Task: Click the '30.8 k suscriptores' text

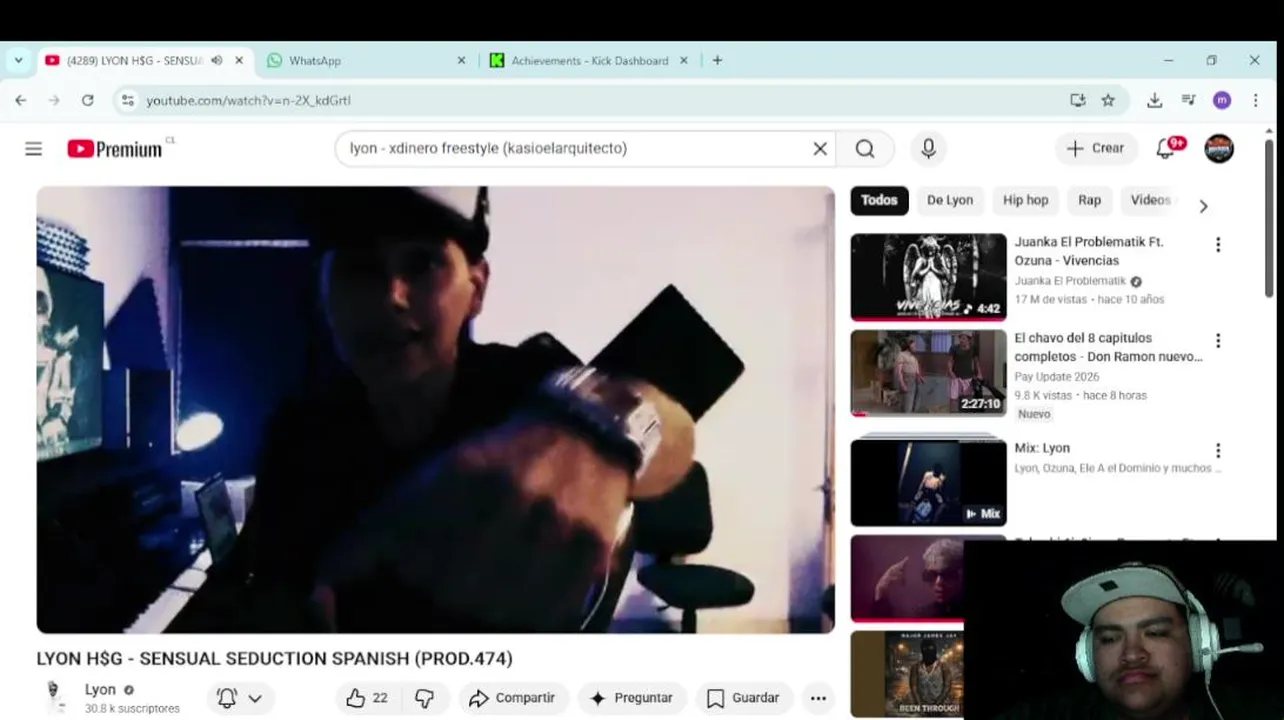Action: coord(132,709)
